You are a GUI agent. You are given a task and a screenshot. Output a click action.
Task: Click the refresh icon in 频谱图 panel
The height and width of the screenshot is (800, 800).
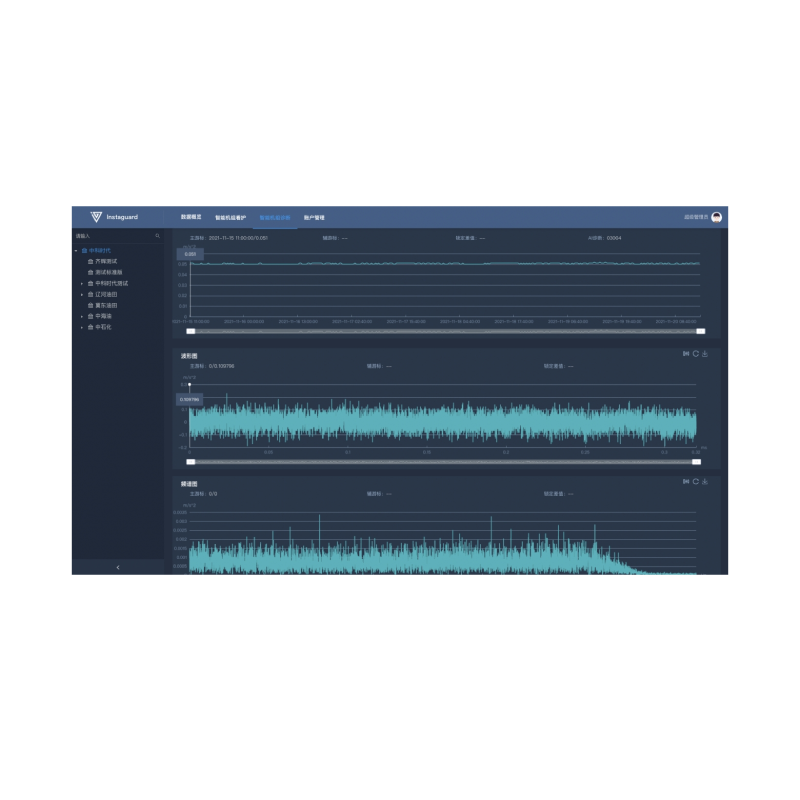coord(696,481)
